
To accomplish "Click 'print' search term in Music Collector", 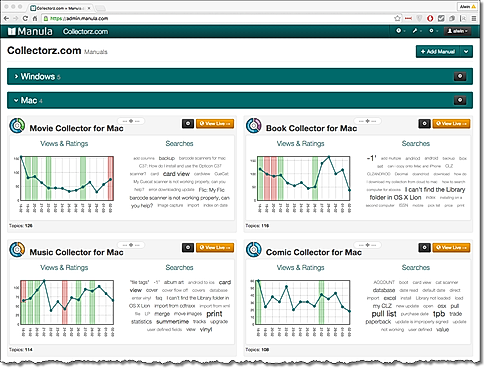I will pos(214,314).
